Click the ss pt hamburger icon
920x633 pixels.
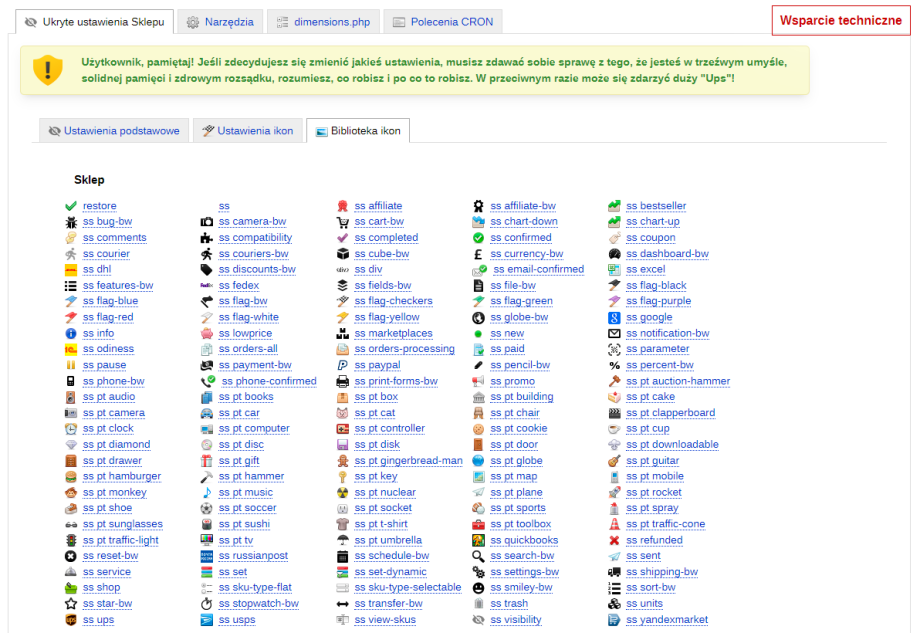click(71, 476)
